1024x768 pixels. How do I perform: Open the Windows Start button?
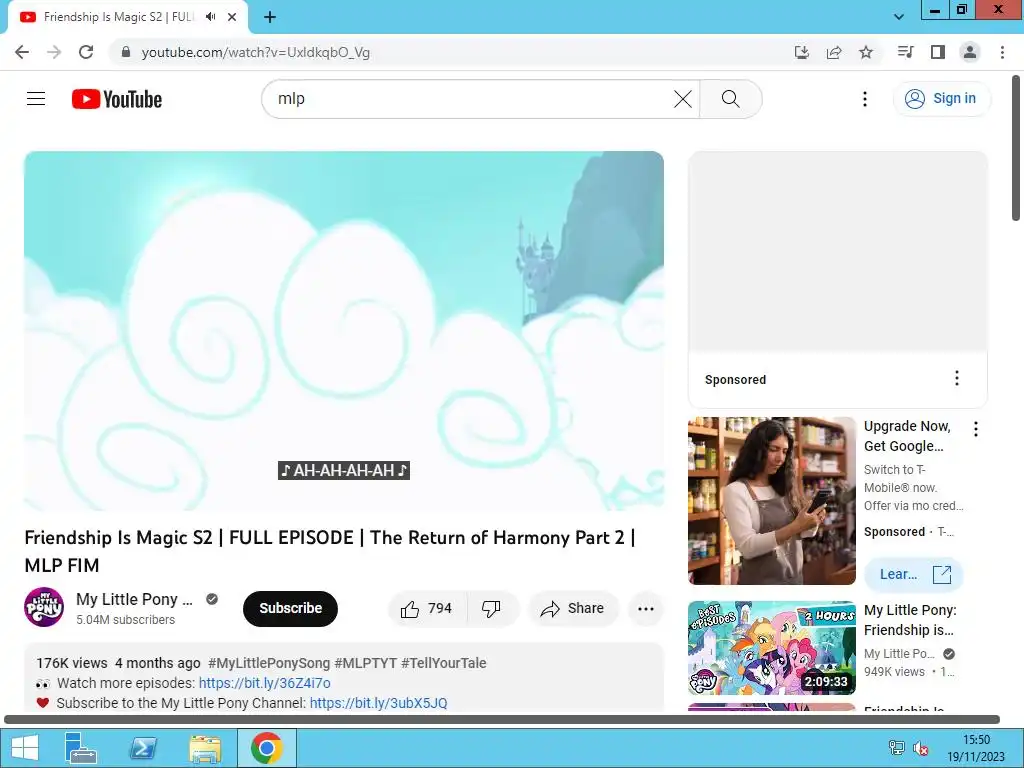24,748
